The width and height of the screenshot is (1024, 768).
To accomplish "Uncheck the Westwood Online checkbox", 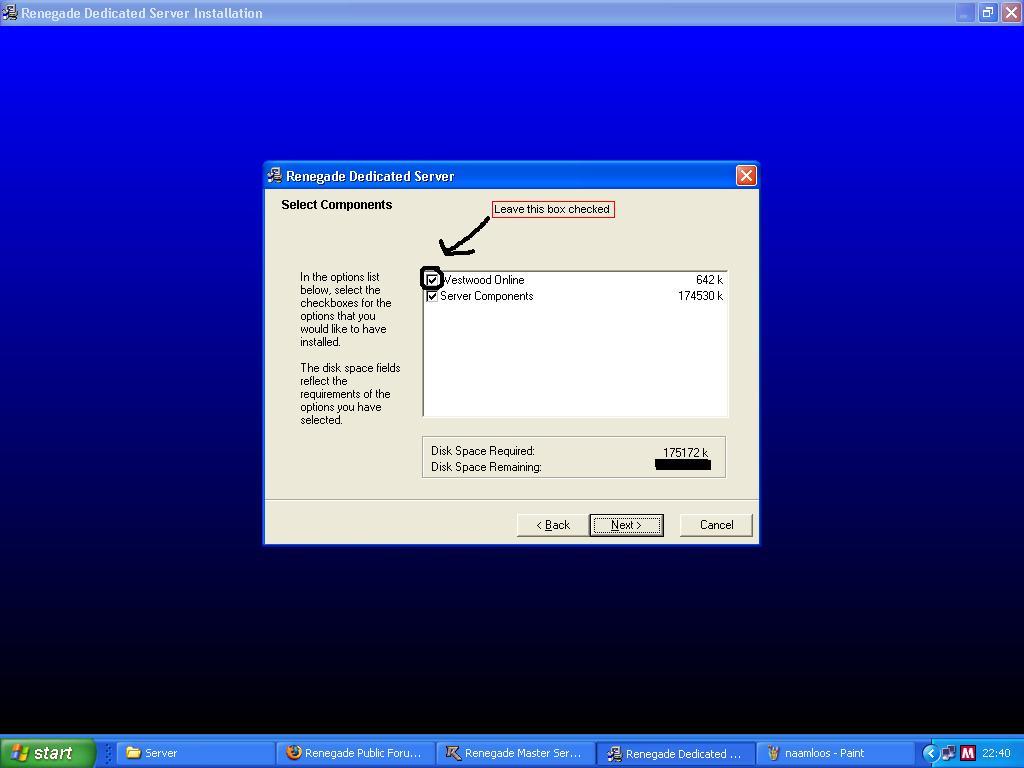I will click(432, 280).
